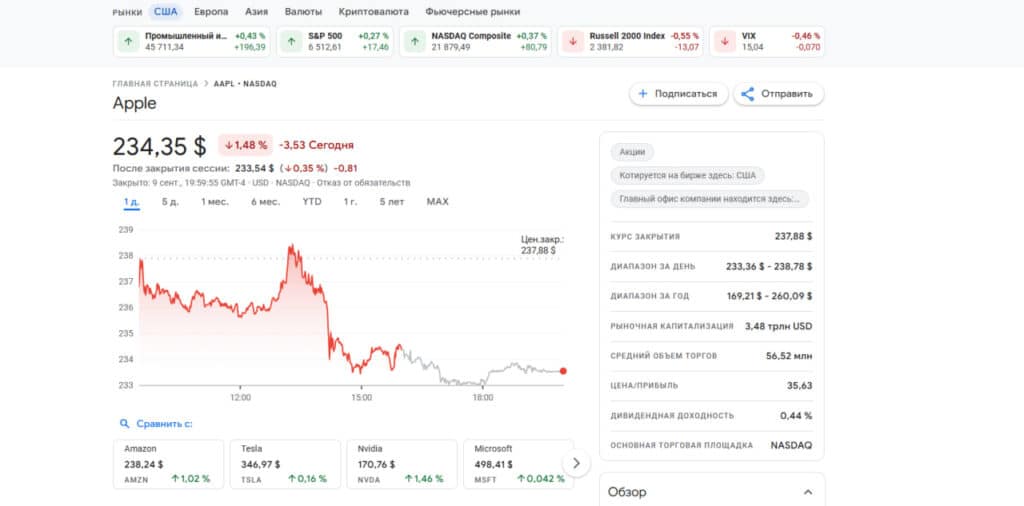Click the СРЕДНИЙ ОБЪЕМ ТОРГОВ label
The height and width of the screenshot is (506, 1024).
click(664, 356)
